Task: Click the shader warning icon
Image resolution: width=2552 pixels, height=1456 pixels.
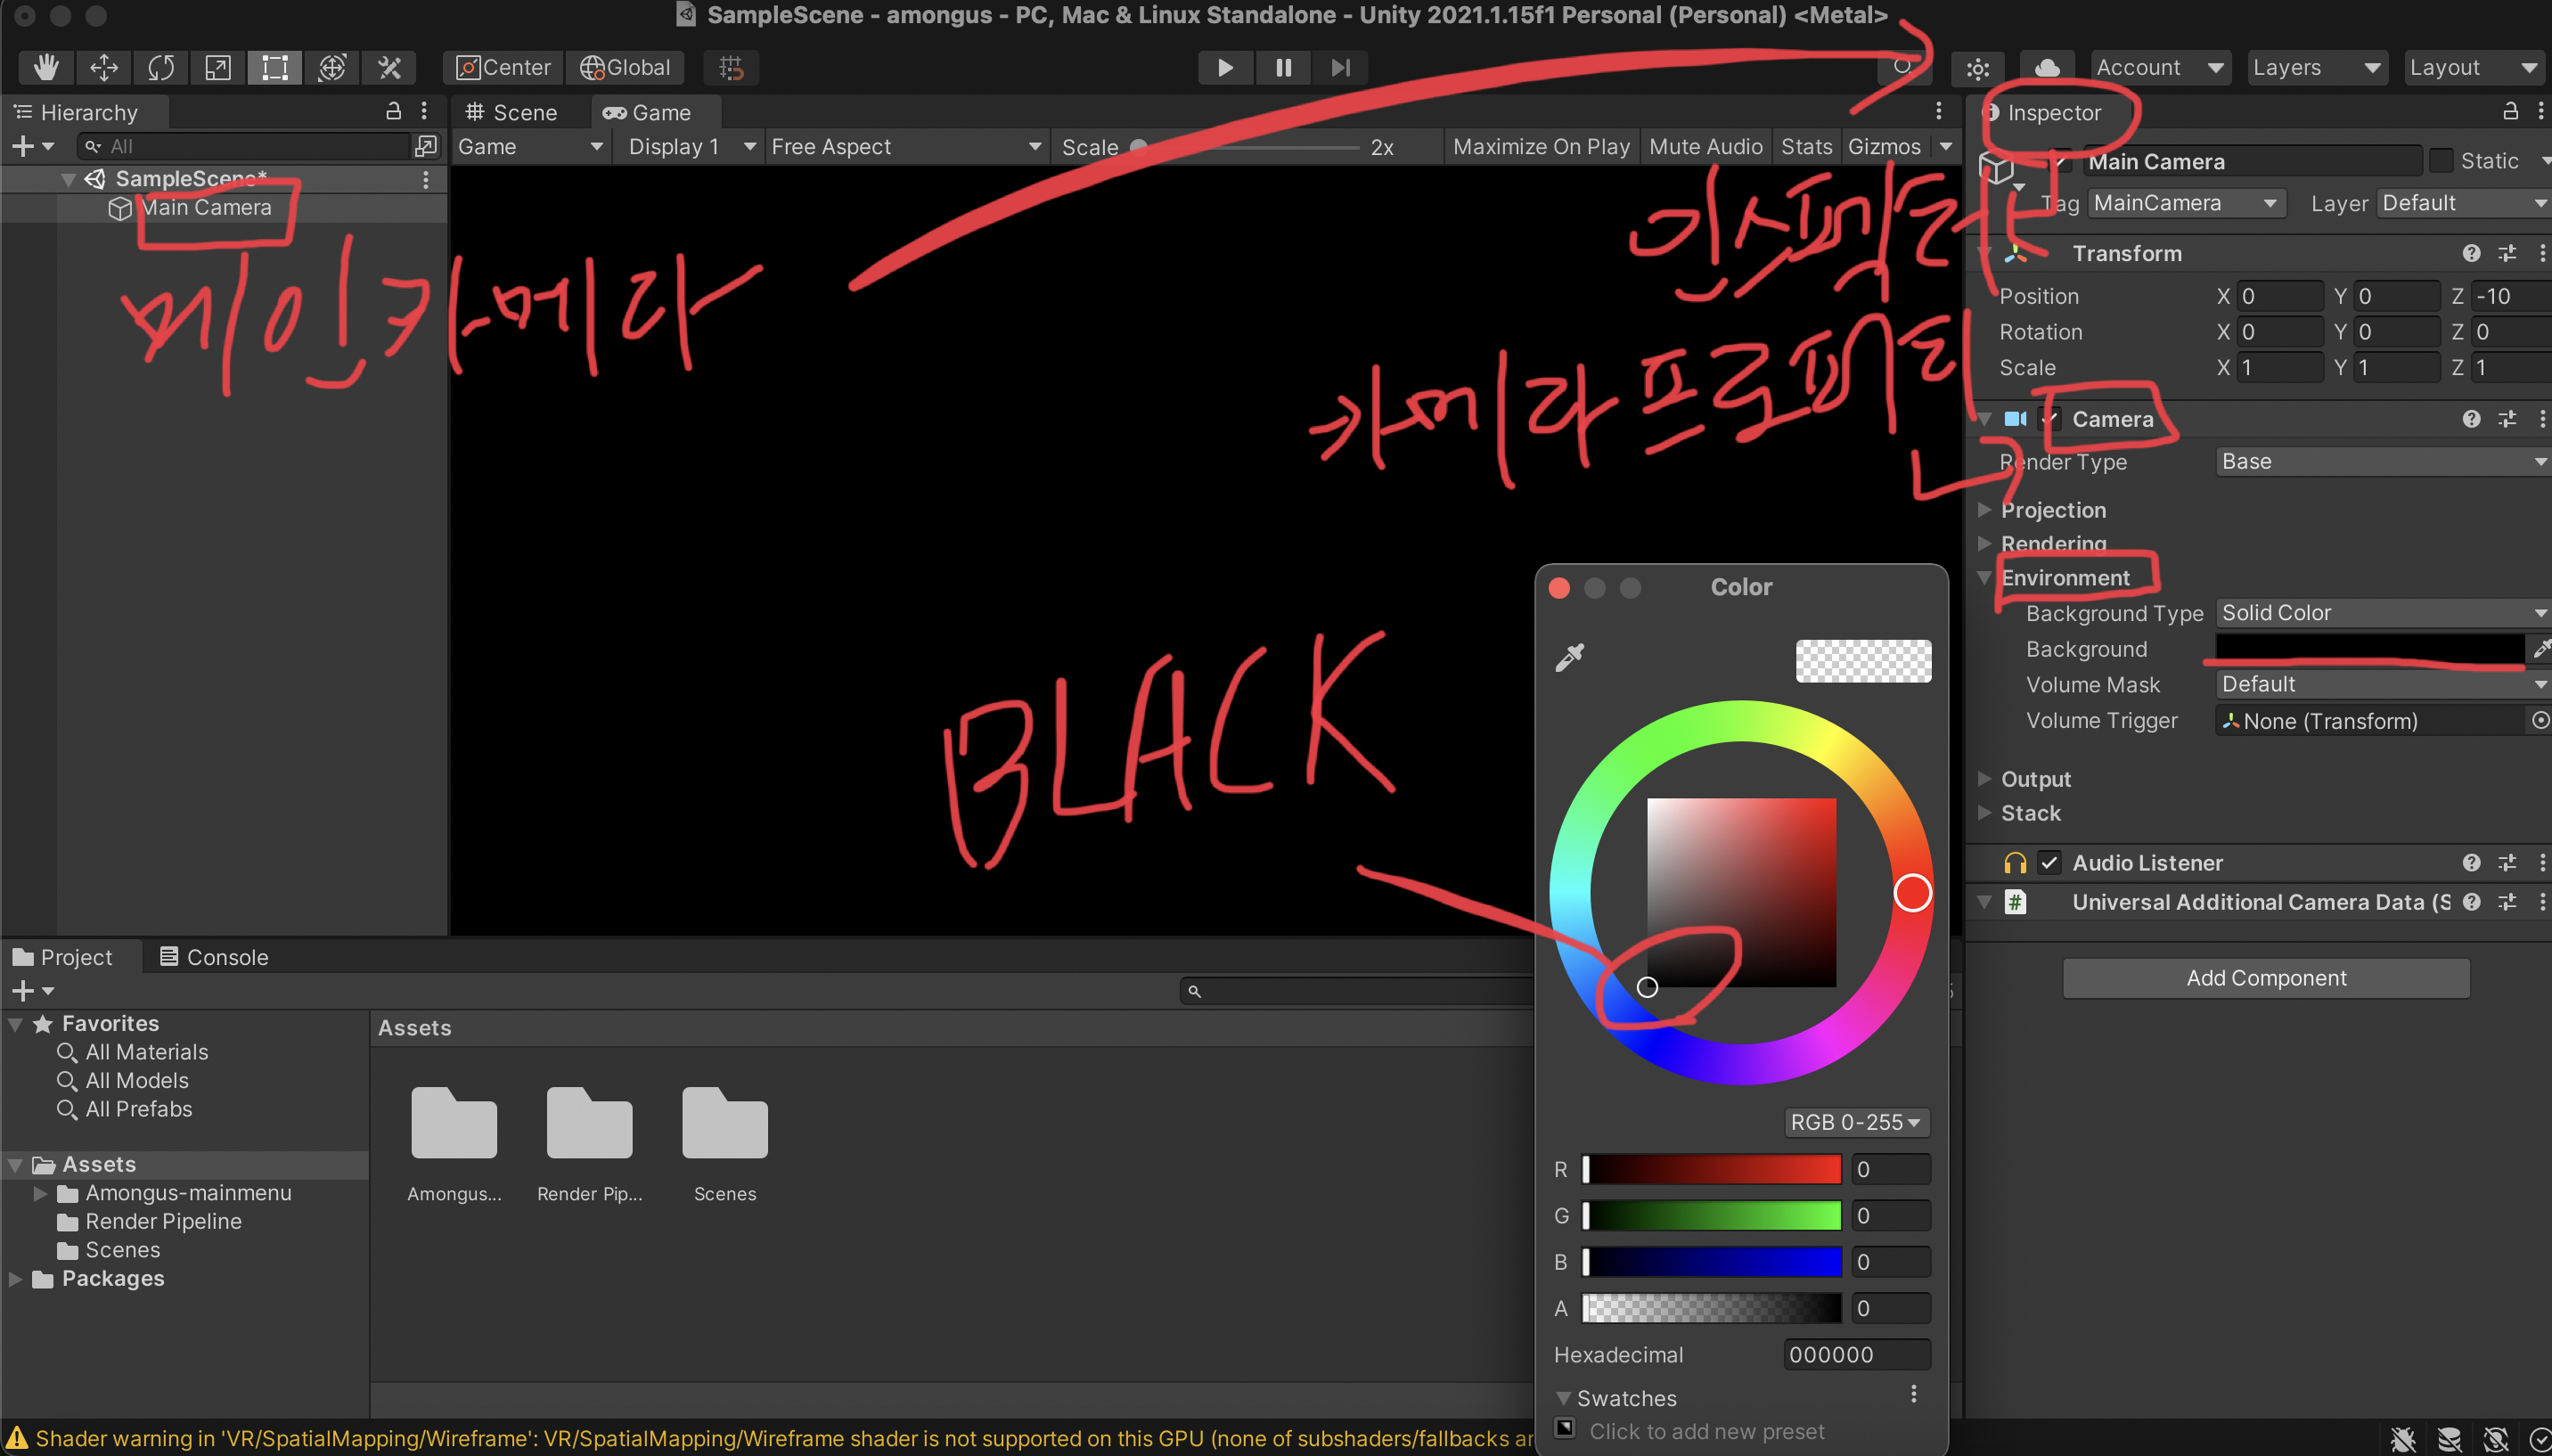Action: [17, 1438]
